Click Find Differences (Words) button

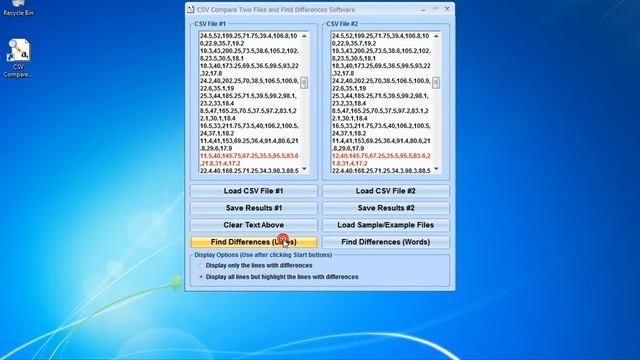(386, 242)
